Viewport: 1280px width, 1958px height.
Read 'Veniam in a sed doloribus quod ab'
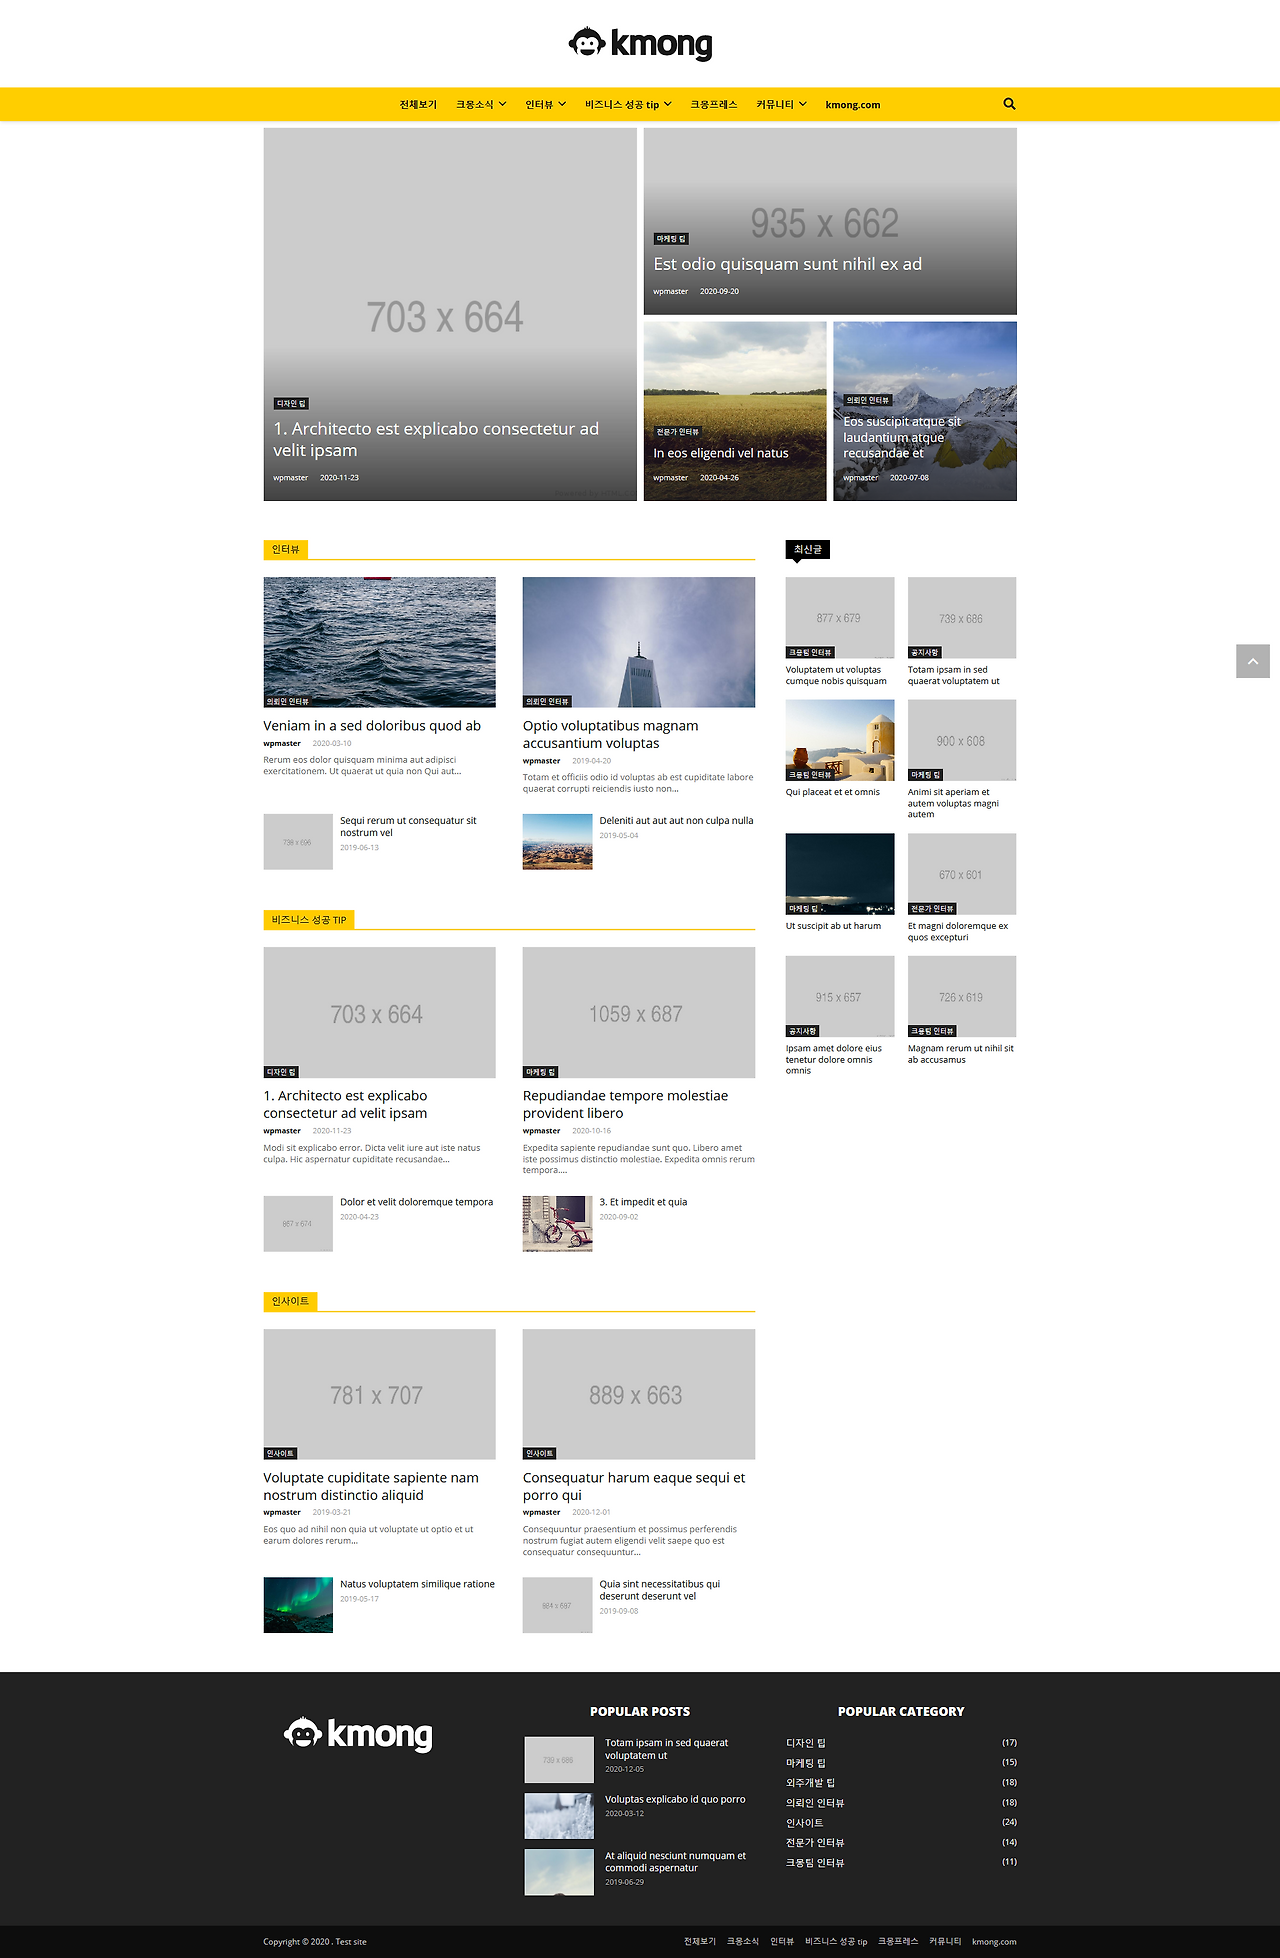pos(372,726)
